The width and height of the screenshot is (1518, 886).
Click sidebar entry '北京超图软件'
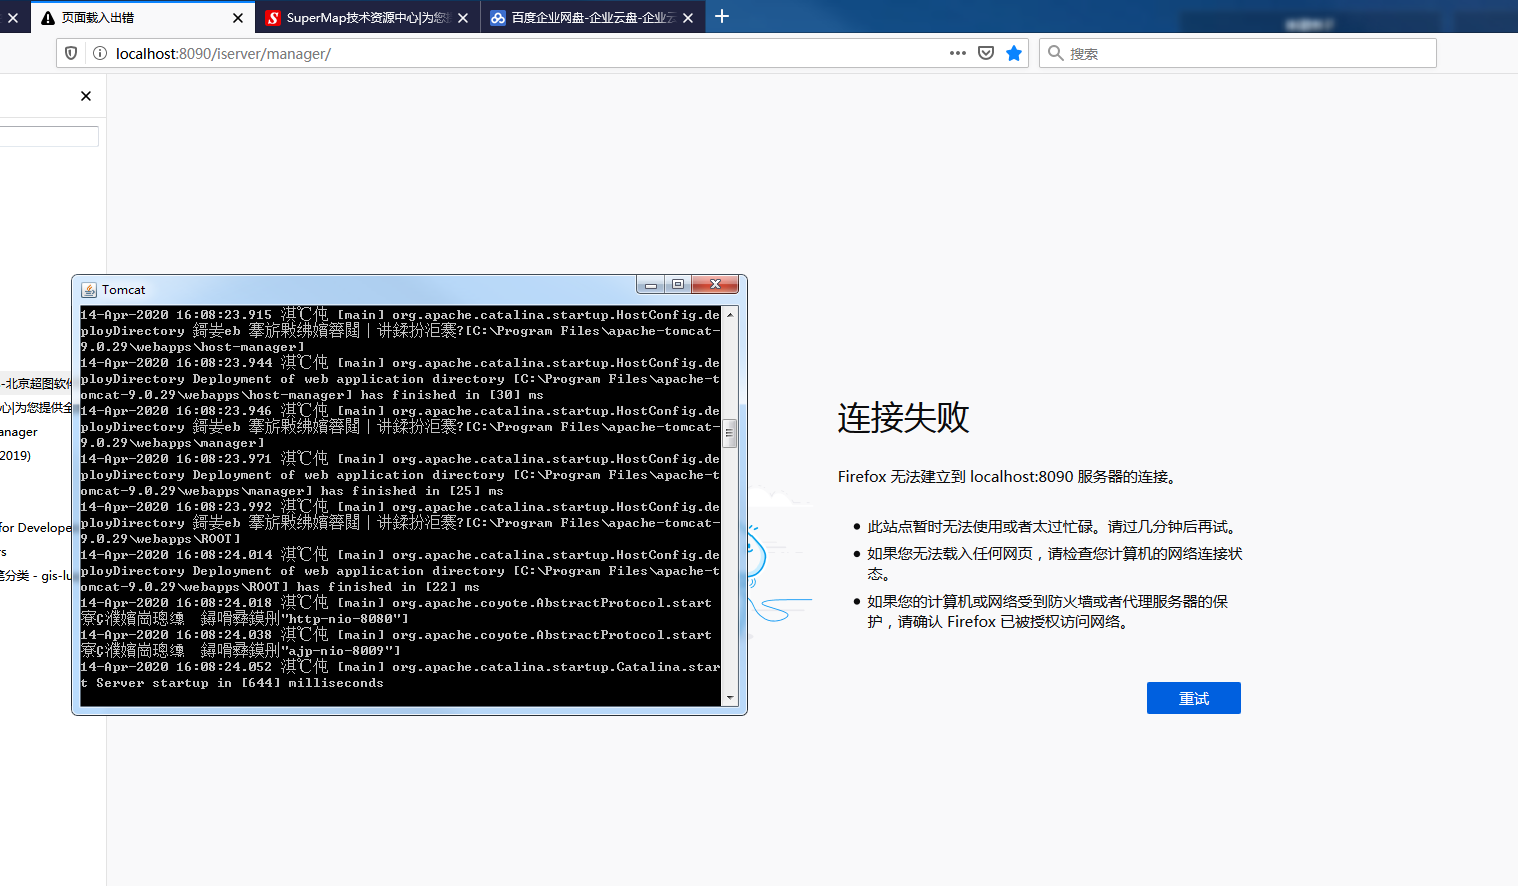[36, 383]
